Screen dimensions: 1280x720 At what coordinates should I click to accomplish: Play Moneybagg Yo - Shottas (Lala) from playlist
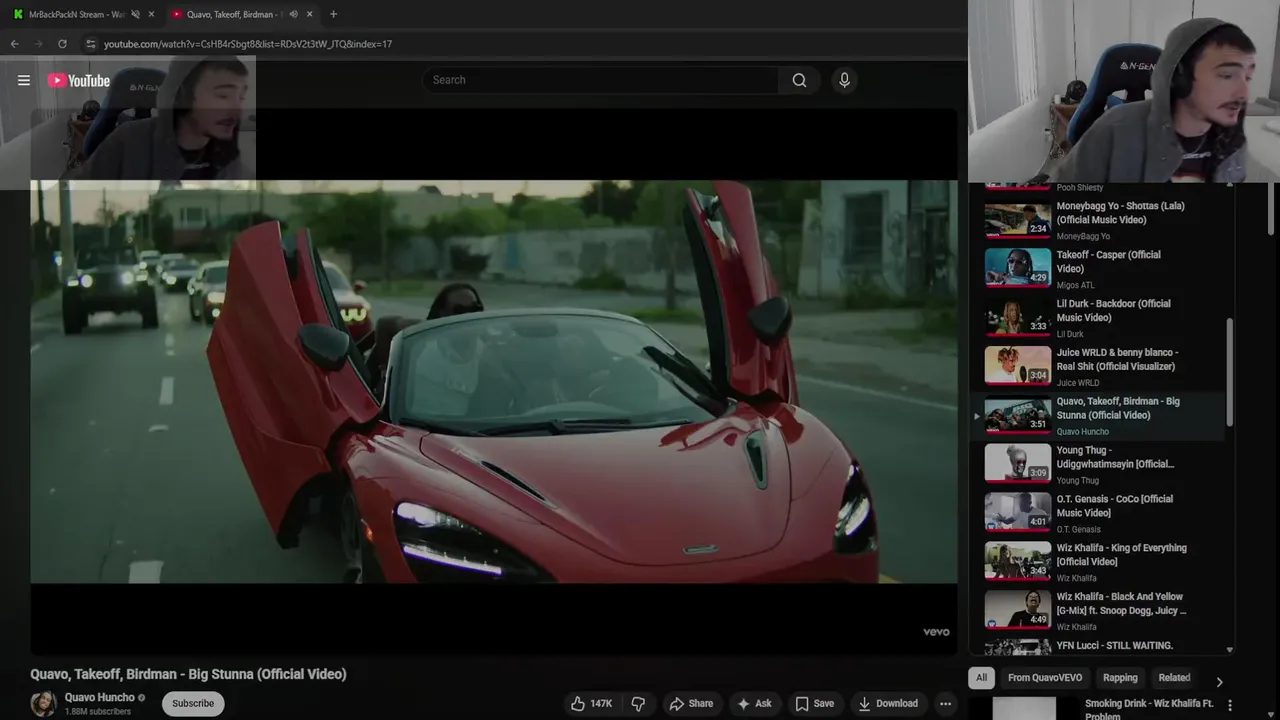tap(1120, 213)
